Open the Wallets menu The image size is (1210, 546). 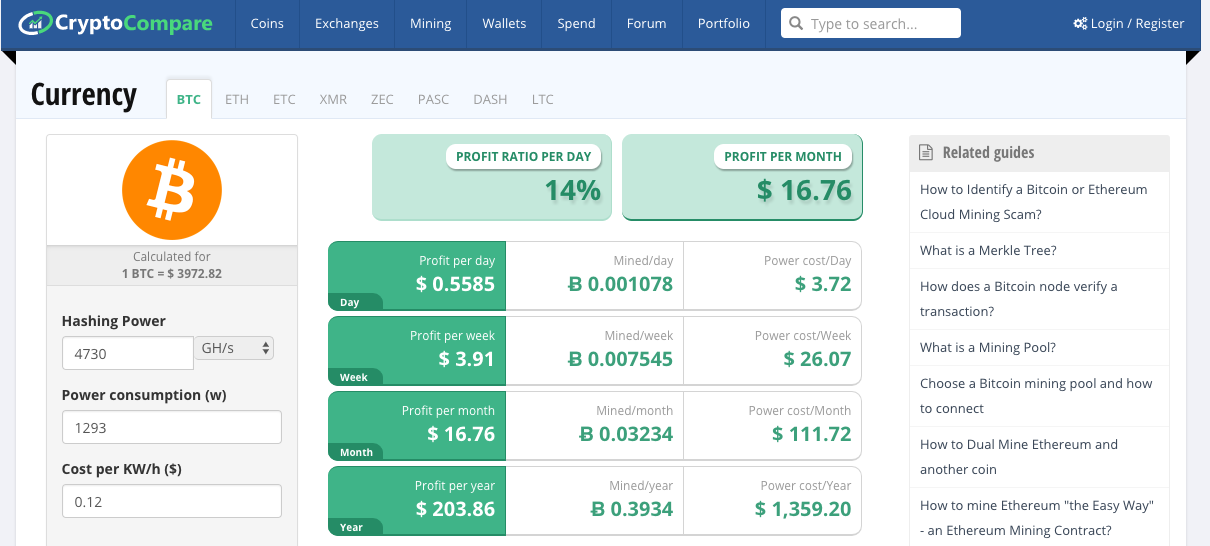[x=504, y=24]
